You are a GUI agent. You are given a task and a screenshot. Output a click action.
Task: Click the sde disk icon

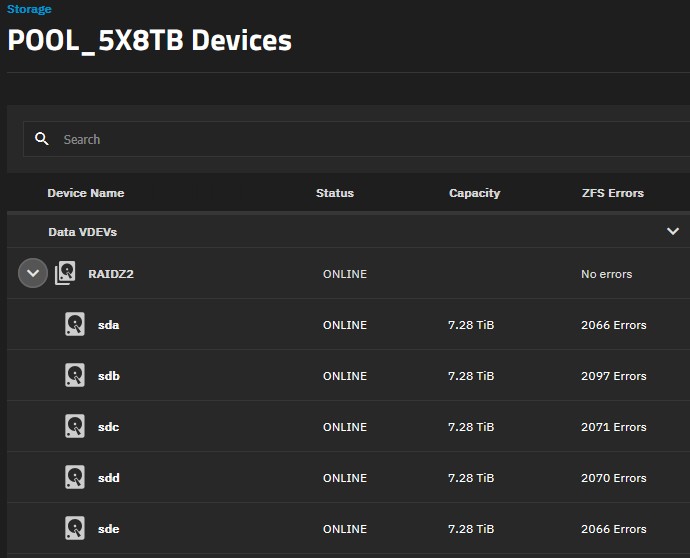click(x=75, y=529)
